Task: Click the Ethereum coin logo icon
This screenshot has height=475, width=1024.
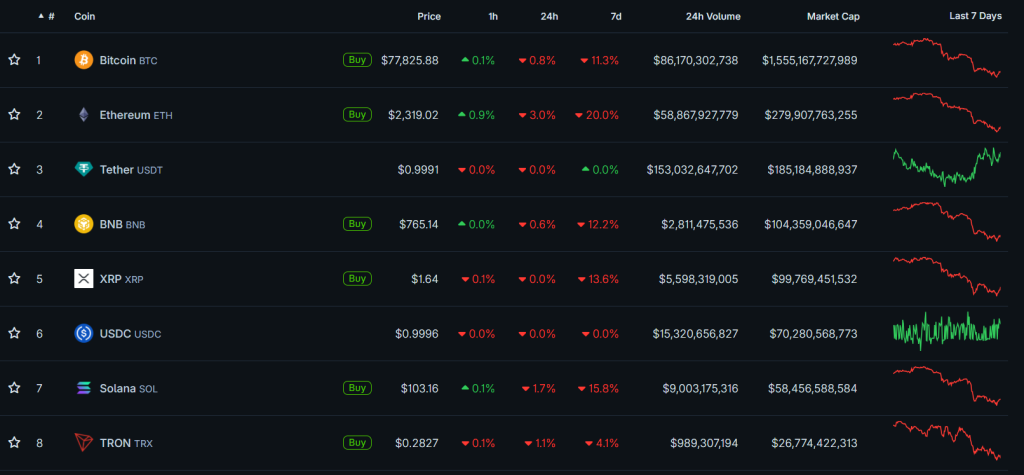Action: 84,115
